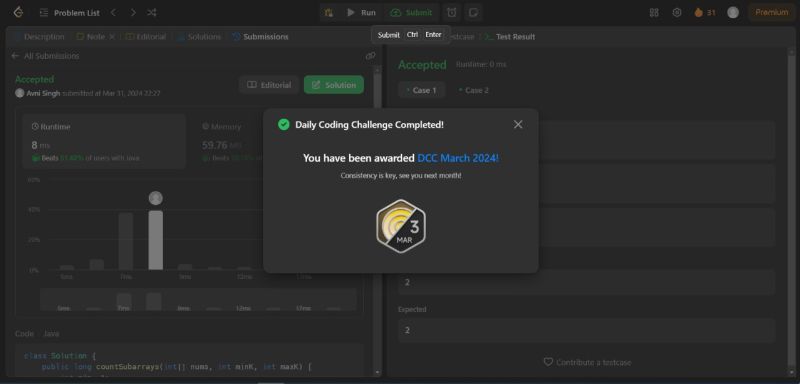Open the timer alarm clock icon
This screenshot has width=800, height=384.
click(452, 13)
